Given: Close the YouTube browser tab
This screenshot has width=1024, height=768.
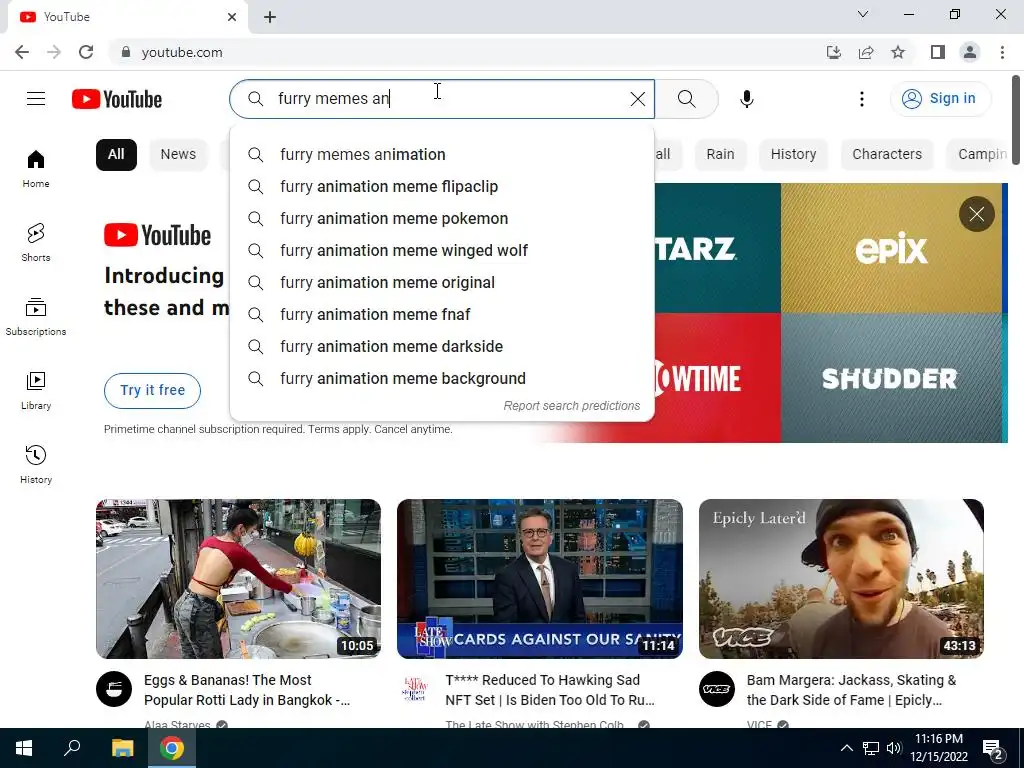Looking at the screenshot, I should [232, 17].
